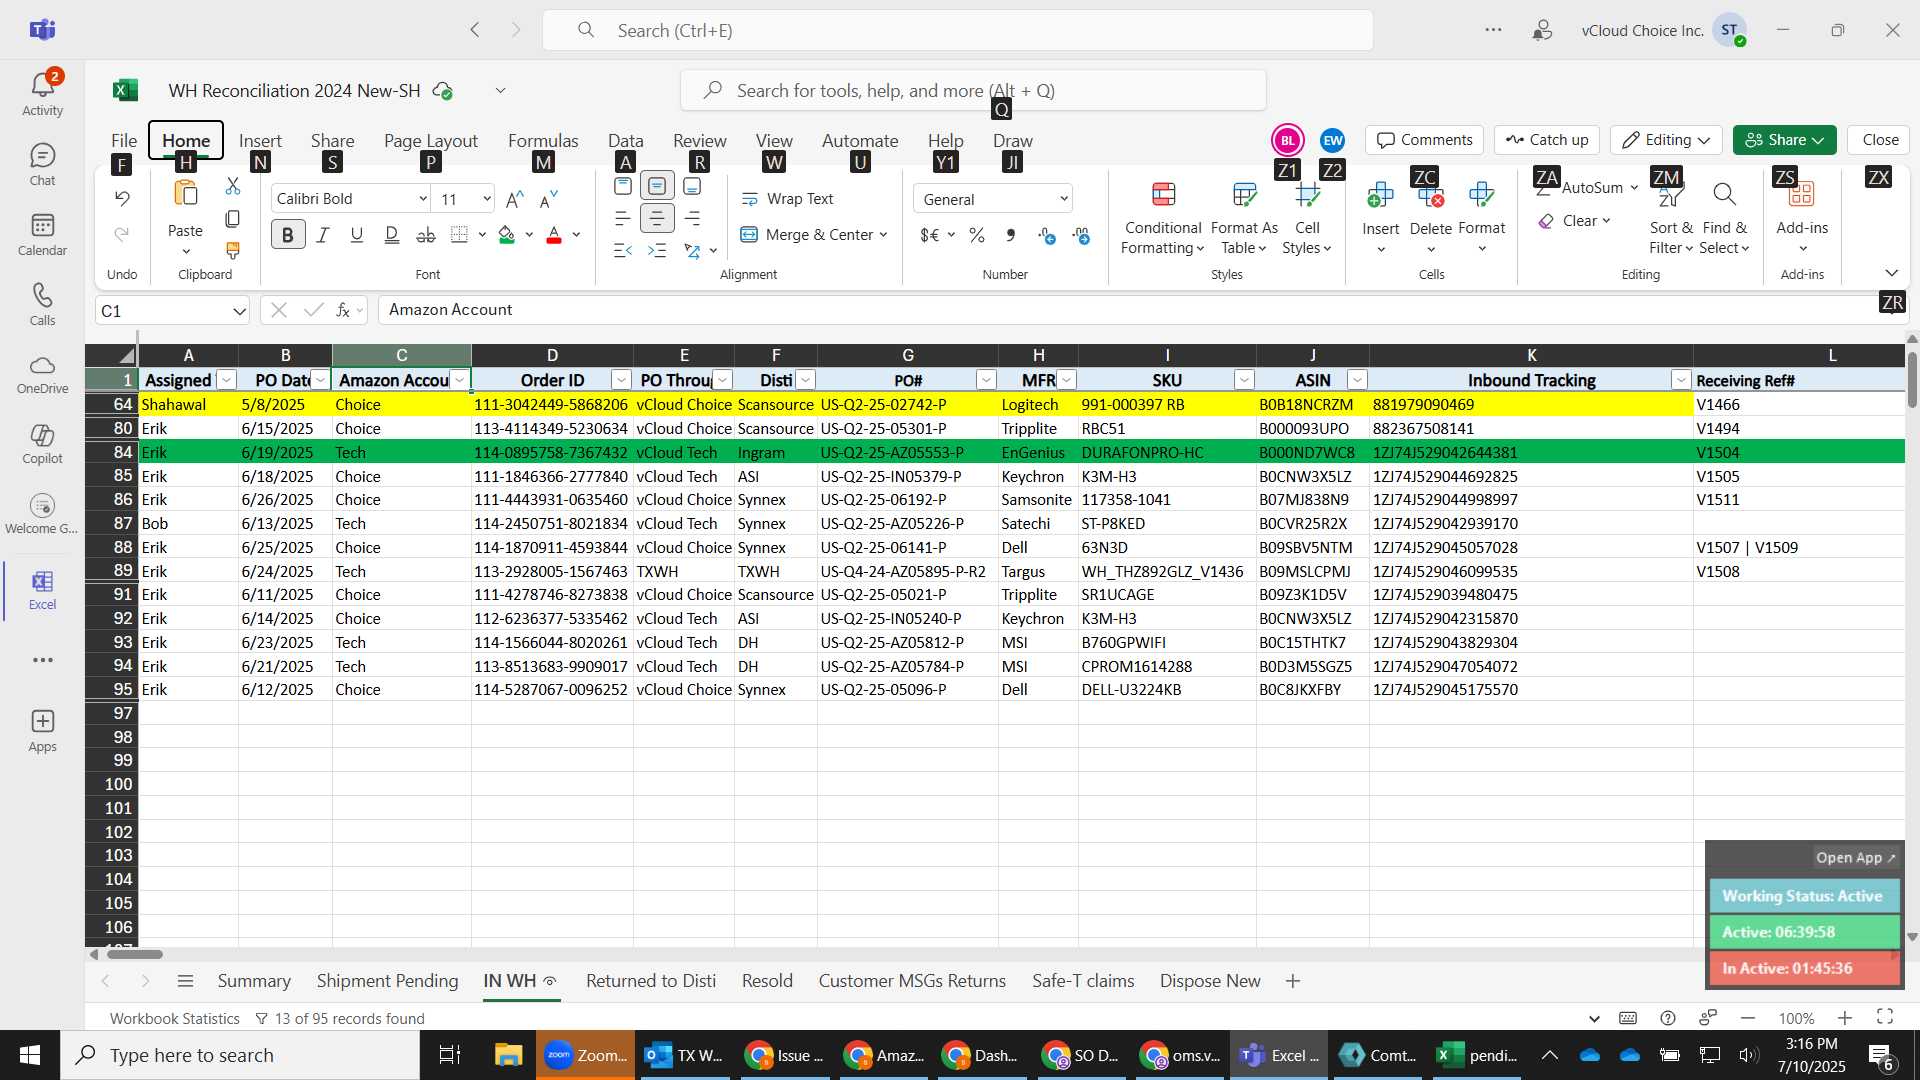Switch to Shipment Pending sheet tab
Viewport: 1920px width, 1080px height.
[387, 981]
